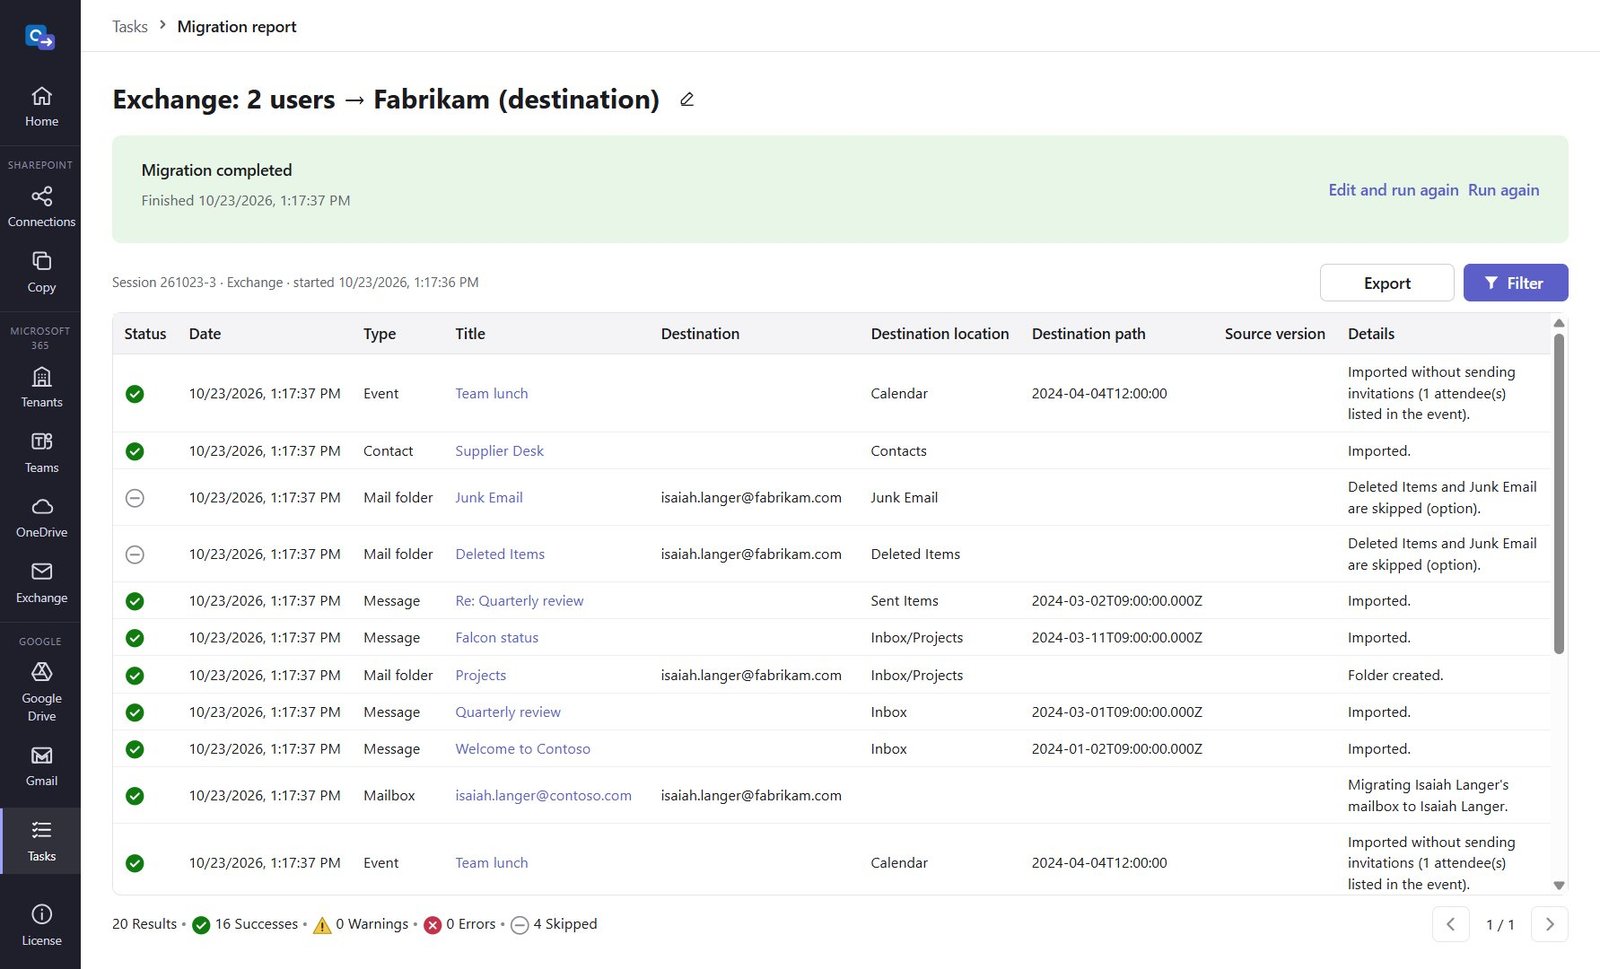Open Falcon status message link

point(497,638)
